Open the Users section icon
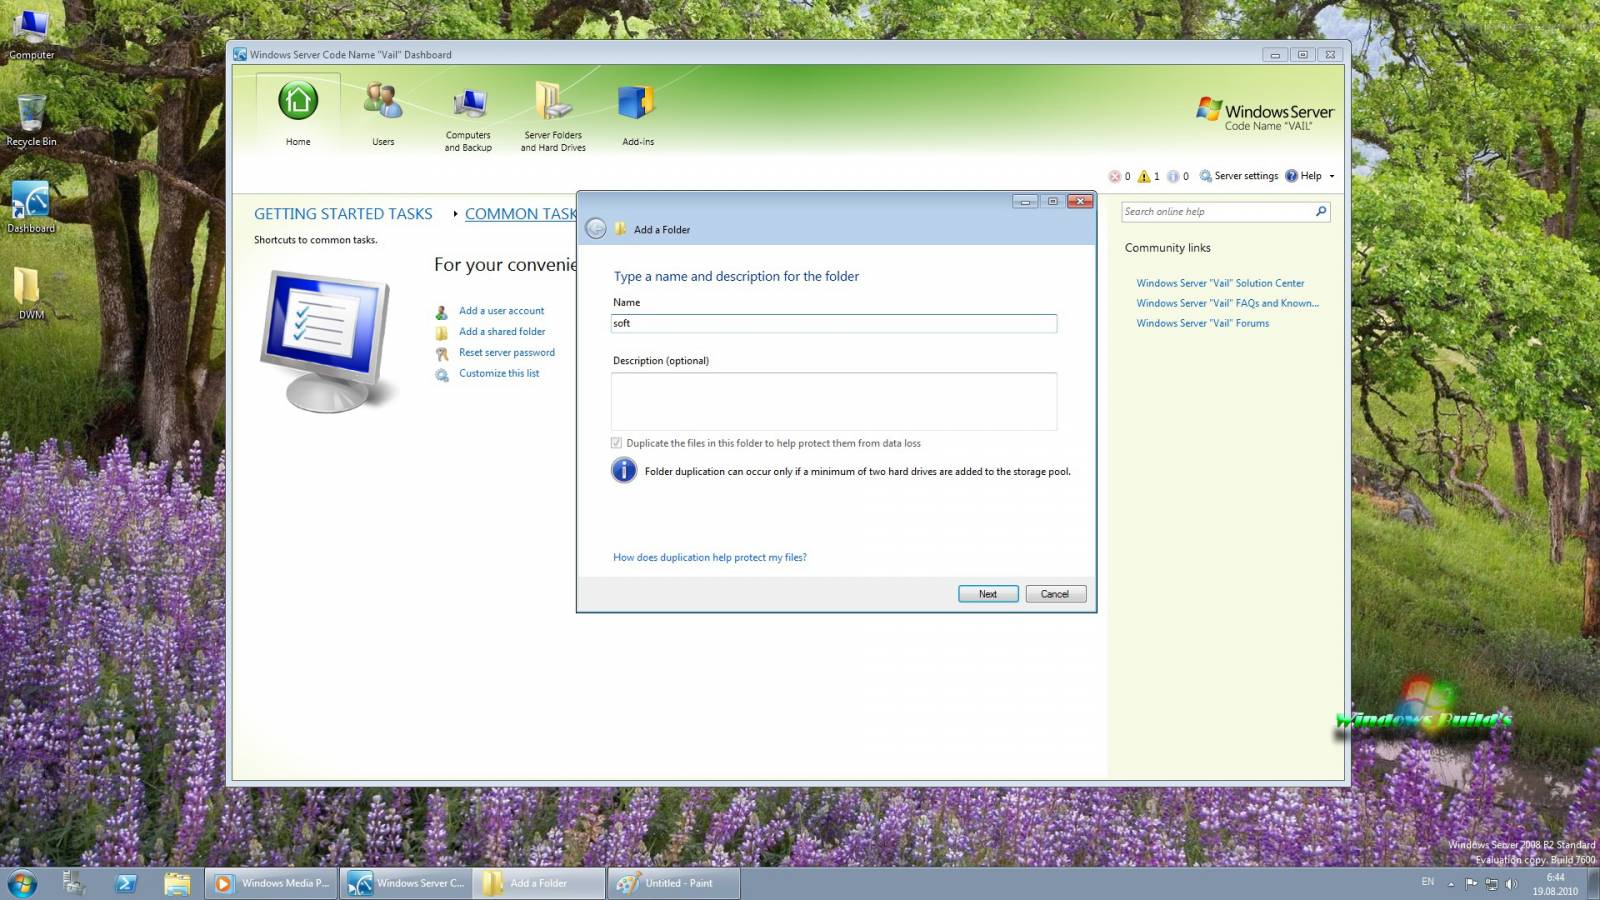 coord(383,114)
